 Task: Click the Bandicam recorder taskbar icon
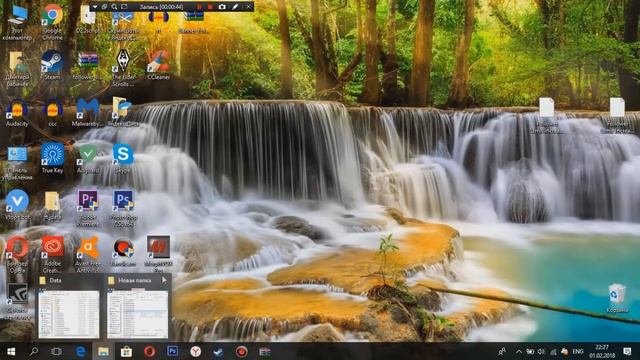(x=241, y=351)
